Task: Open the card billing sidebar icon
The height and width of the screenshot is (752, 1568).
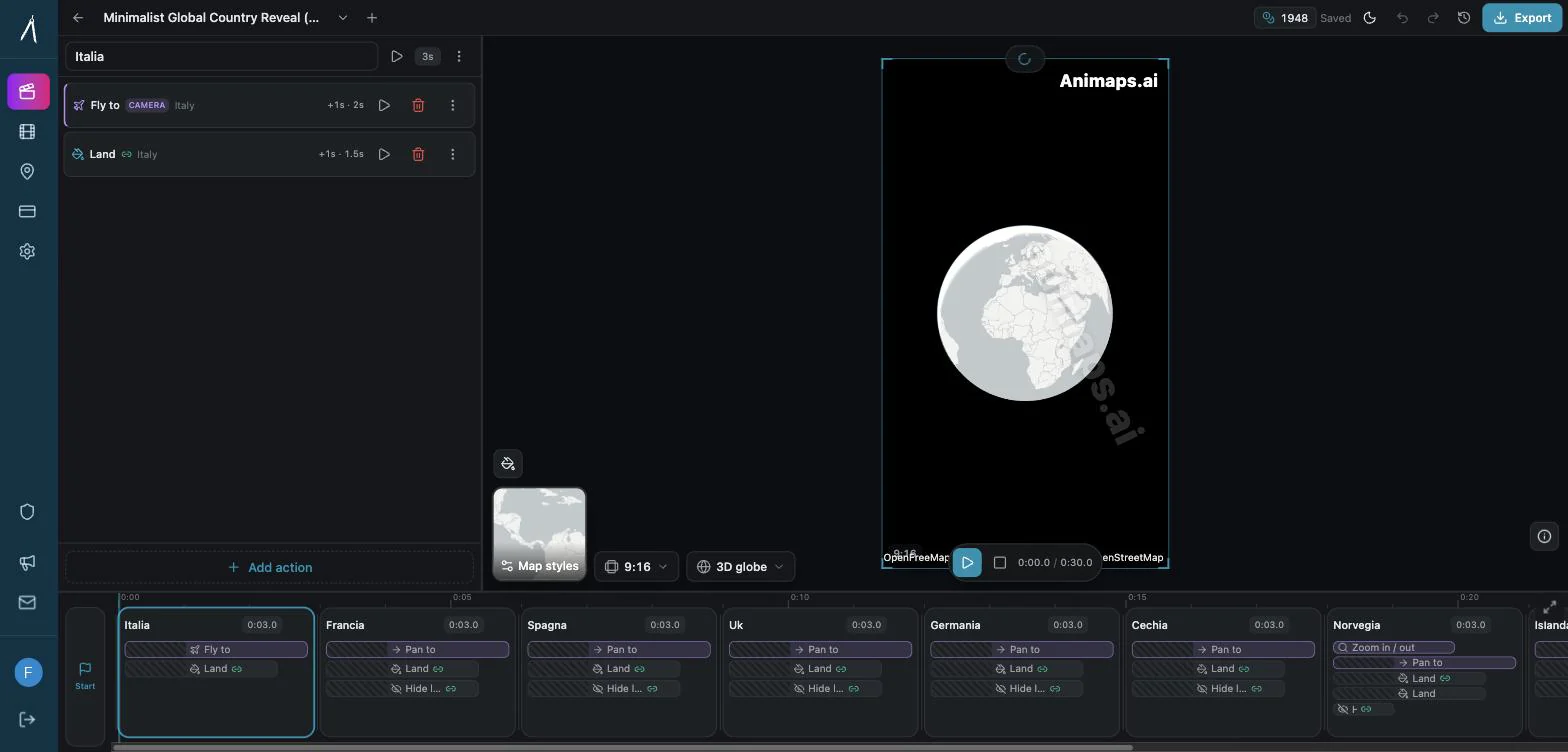Action: (x=27, y=211)
